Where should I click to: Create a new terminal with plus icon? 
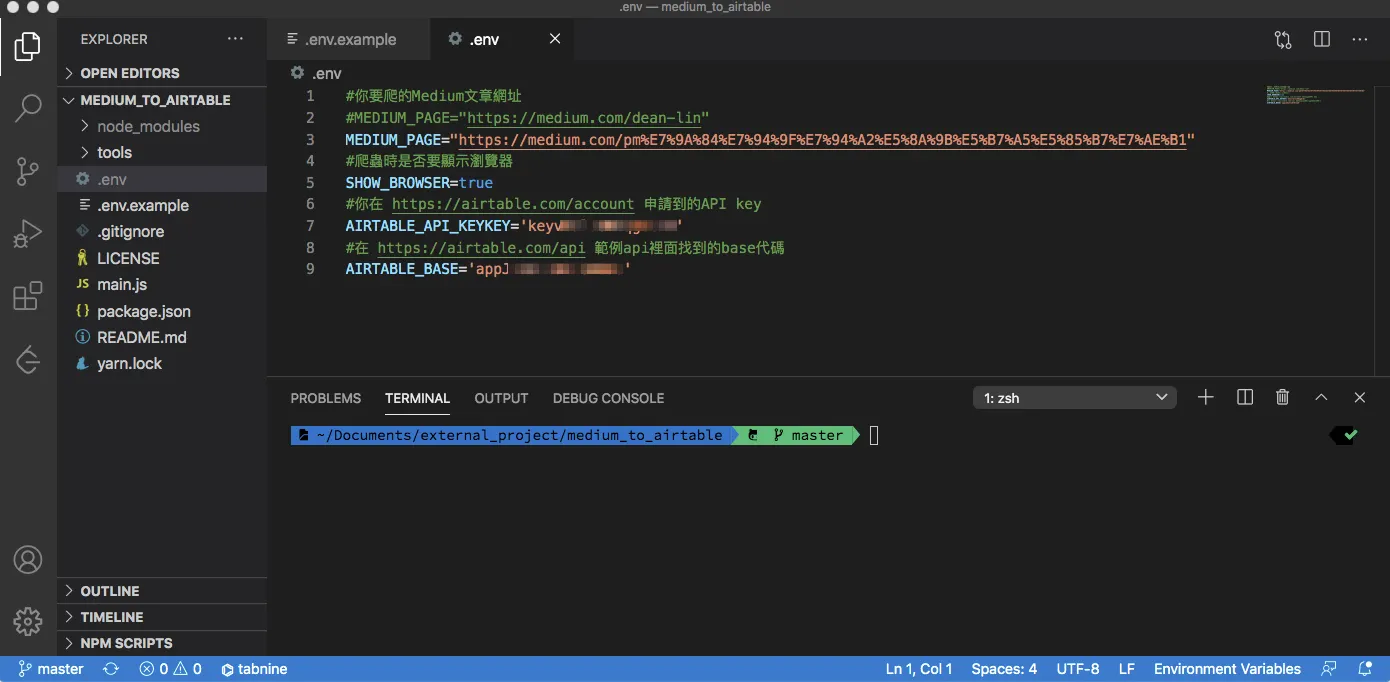click(1206, 397)
